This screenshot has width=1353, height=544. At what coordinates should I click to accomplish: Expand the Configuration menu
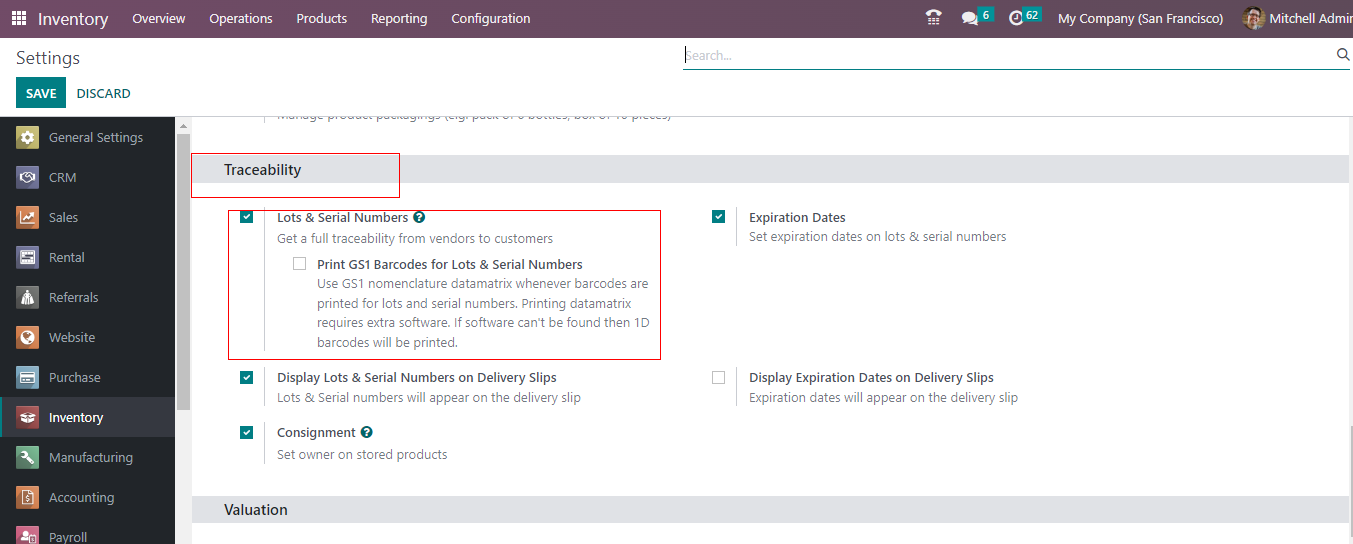[490, 19]
